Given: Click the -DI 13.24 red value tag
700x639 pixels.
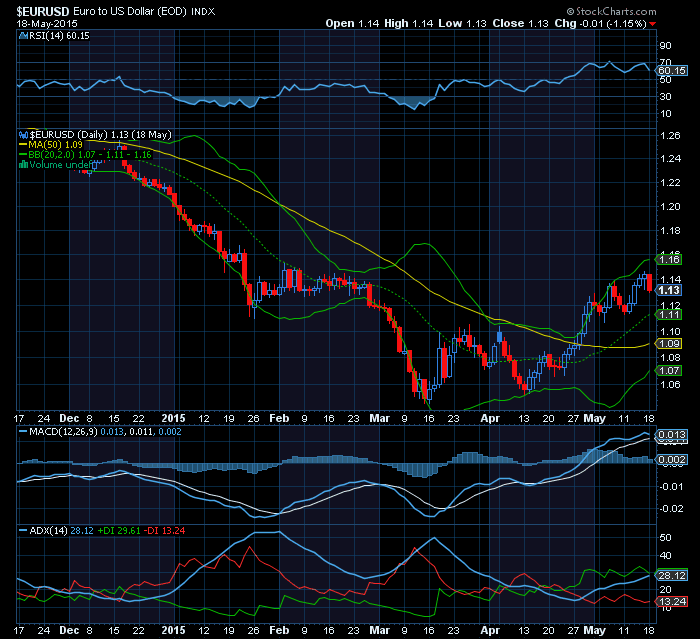Looking at the screenshot, I should pos(671,601).
